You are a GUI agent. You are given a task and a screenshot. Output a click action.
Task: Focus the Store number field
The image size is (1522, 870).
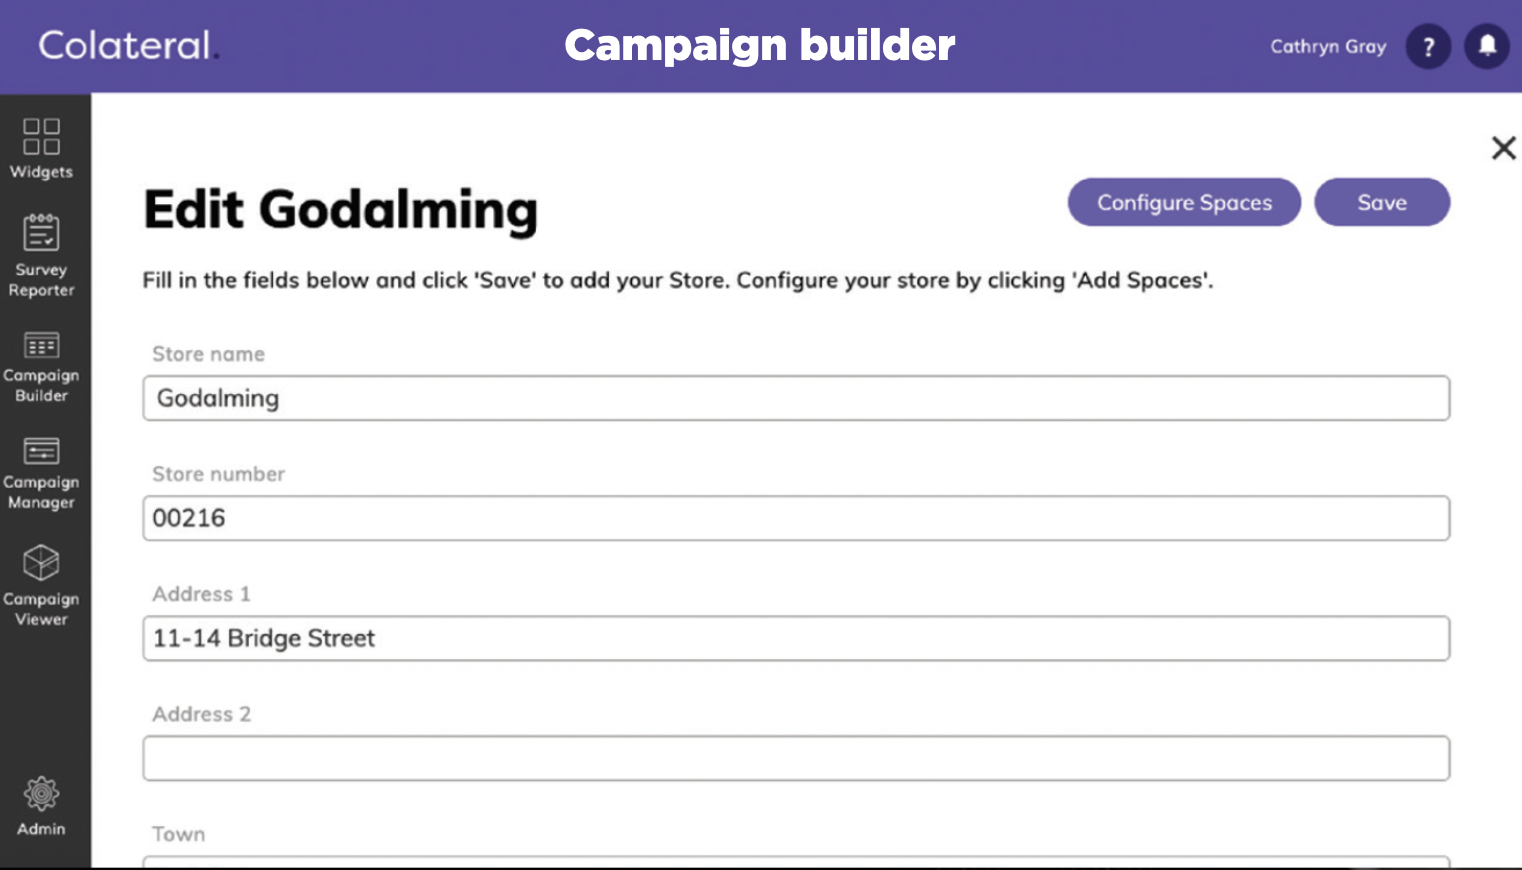(796, 518)
